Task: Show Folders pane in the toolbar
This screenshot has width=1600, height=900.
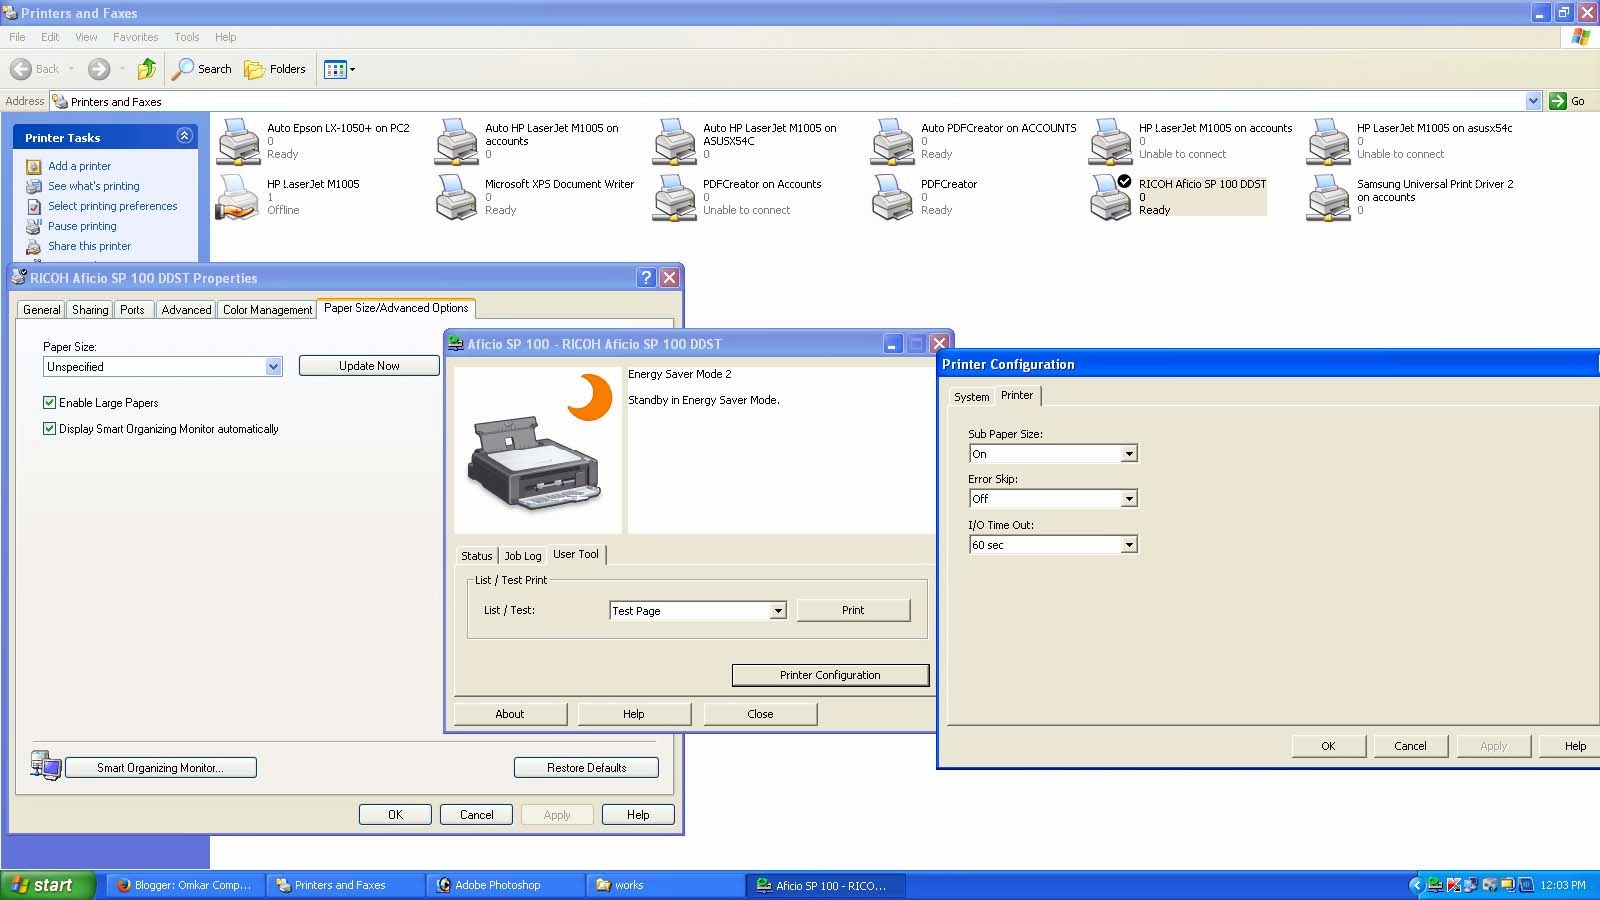Action: click(276, 69)
